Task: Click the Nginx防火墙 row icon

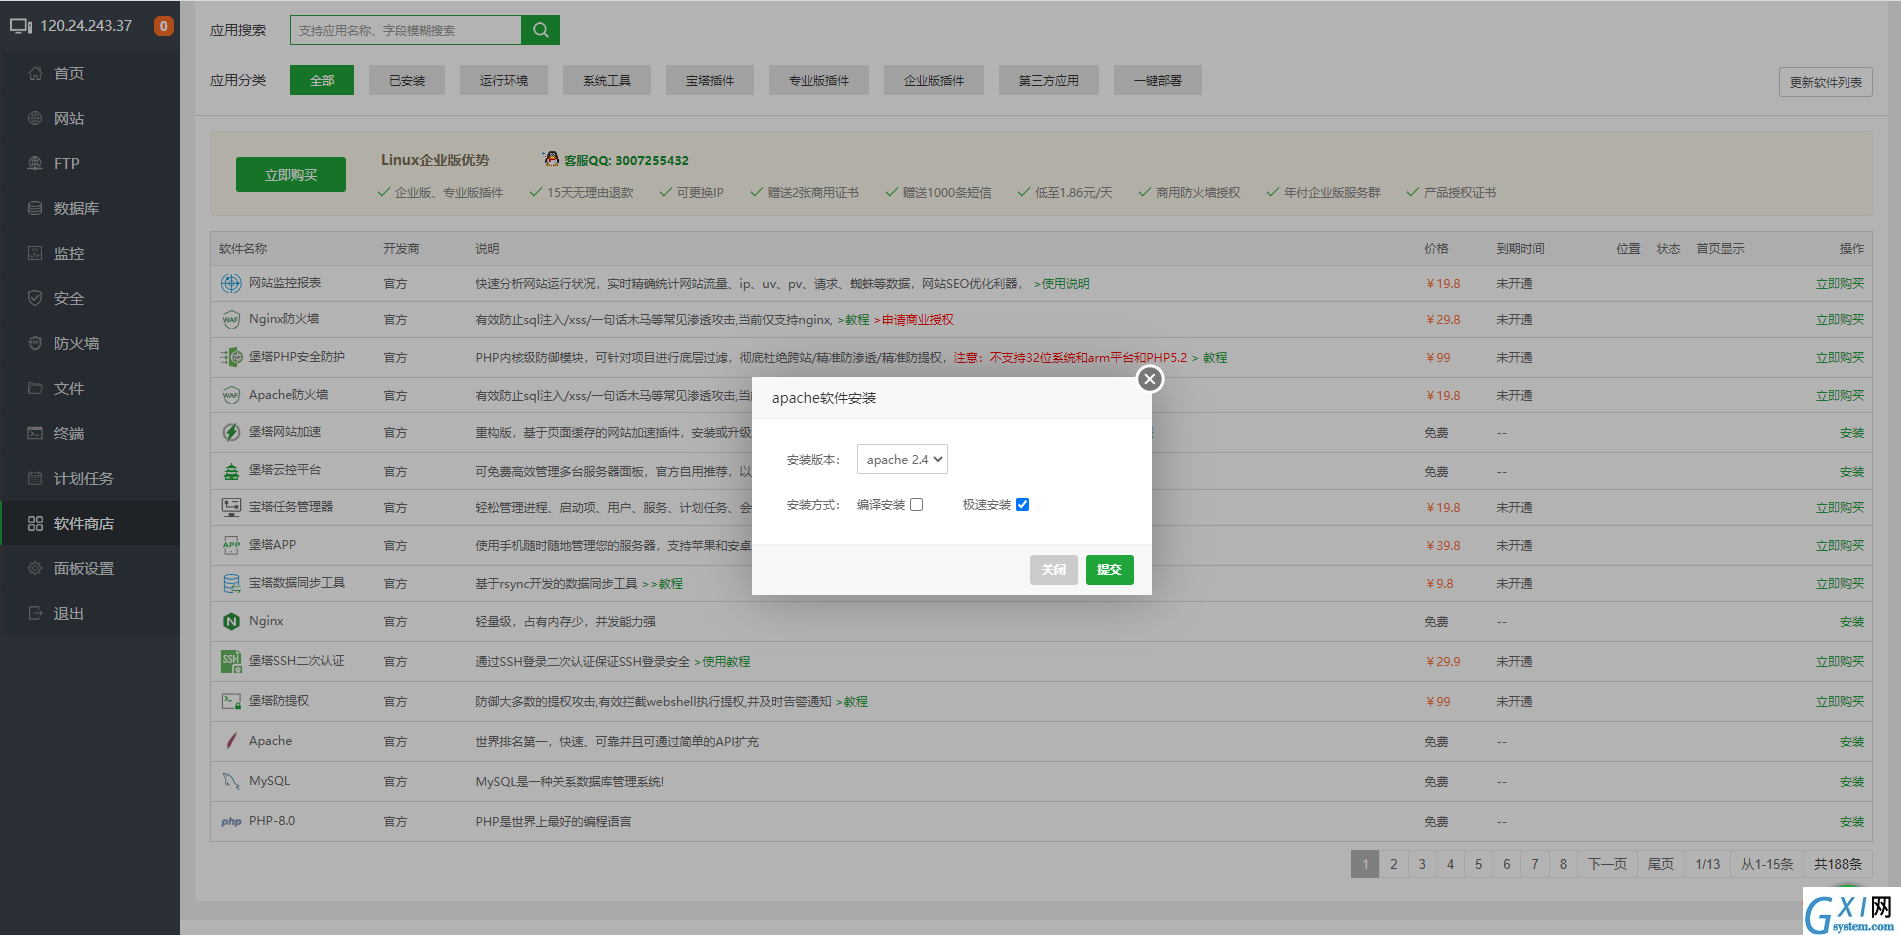Action: (231, 320)
